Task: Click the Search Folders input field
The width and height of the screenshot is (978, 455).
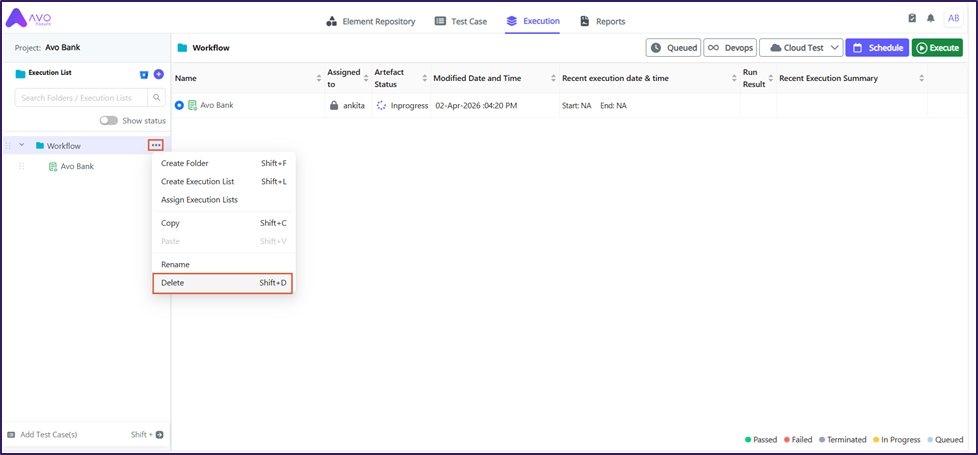Action: [x=81, y=98]
